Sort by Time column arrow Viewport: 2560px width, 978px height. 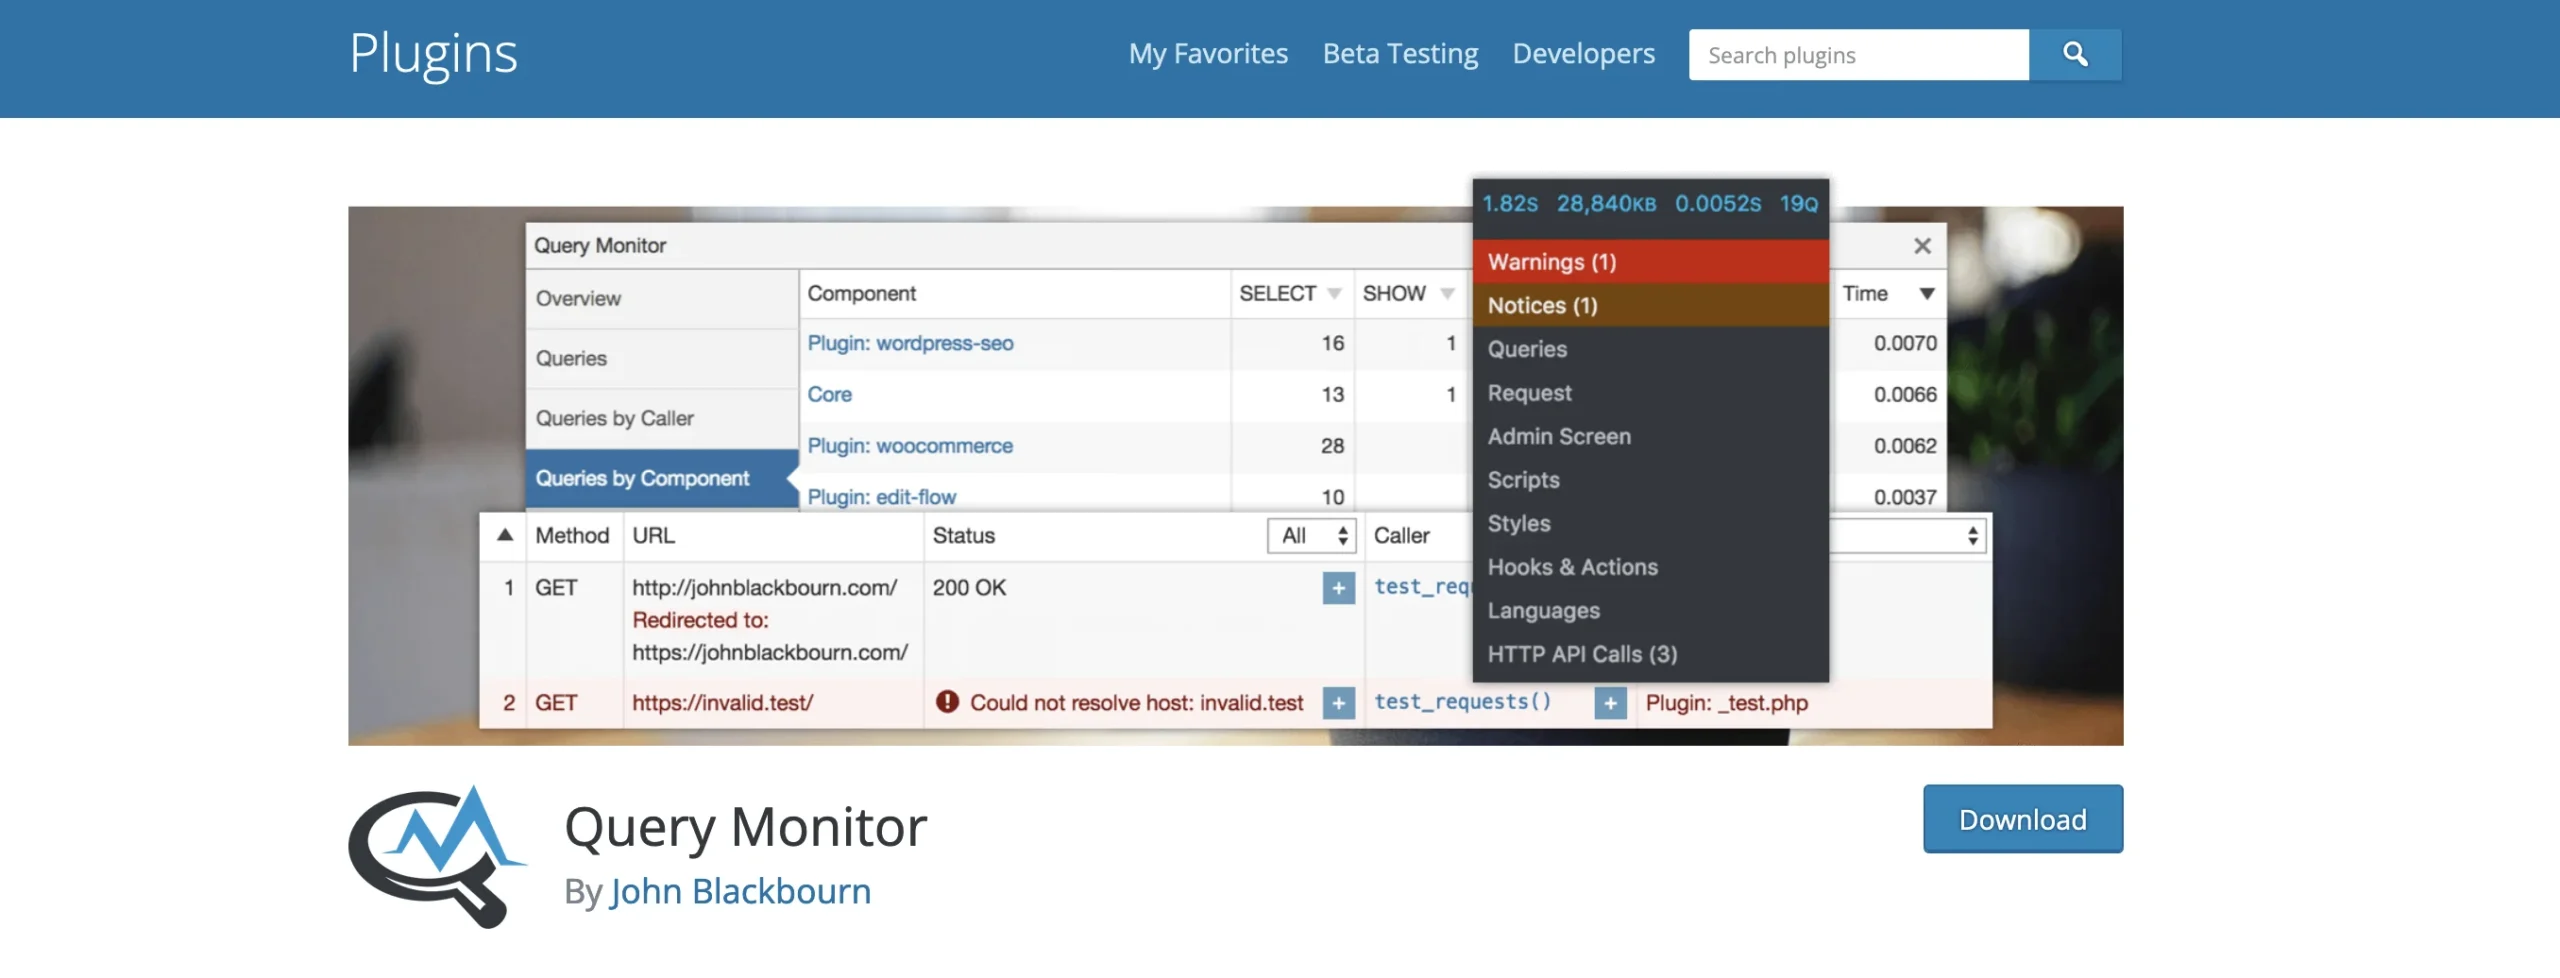1927,294
